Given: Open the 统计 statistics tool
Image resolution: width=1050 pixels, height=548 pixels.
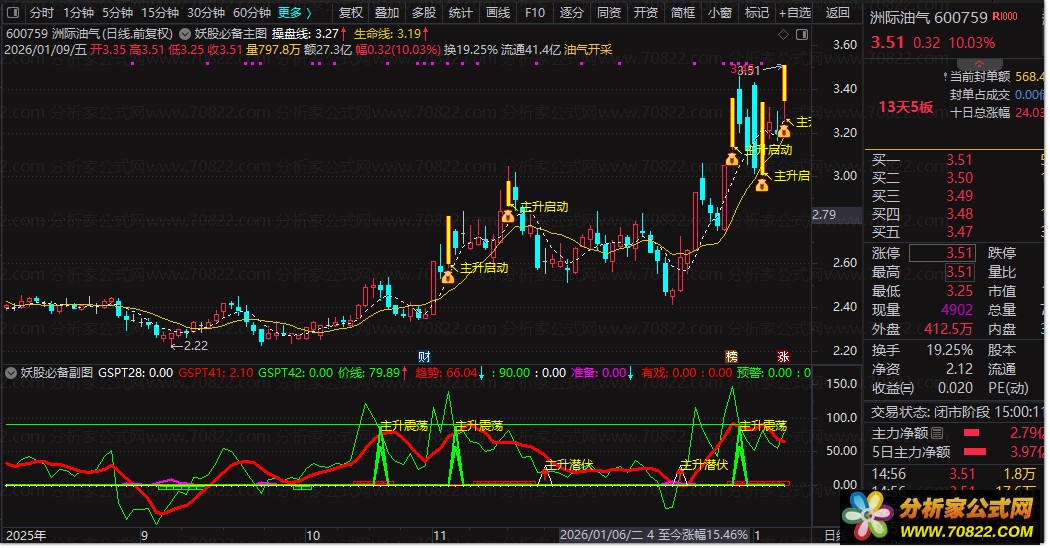Looking at the screenshot, I should tap(460, 13).
